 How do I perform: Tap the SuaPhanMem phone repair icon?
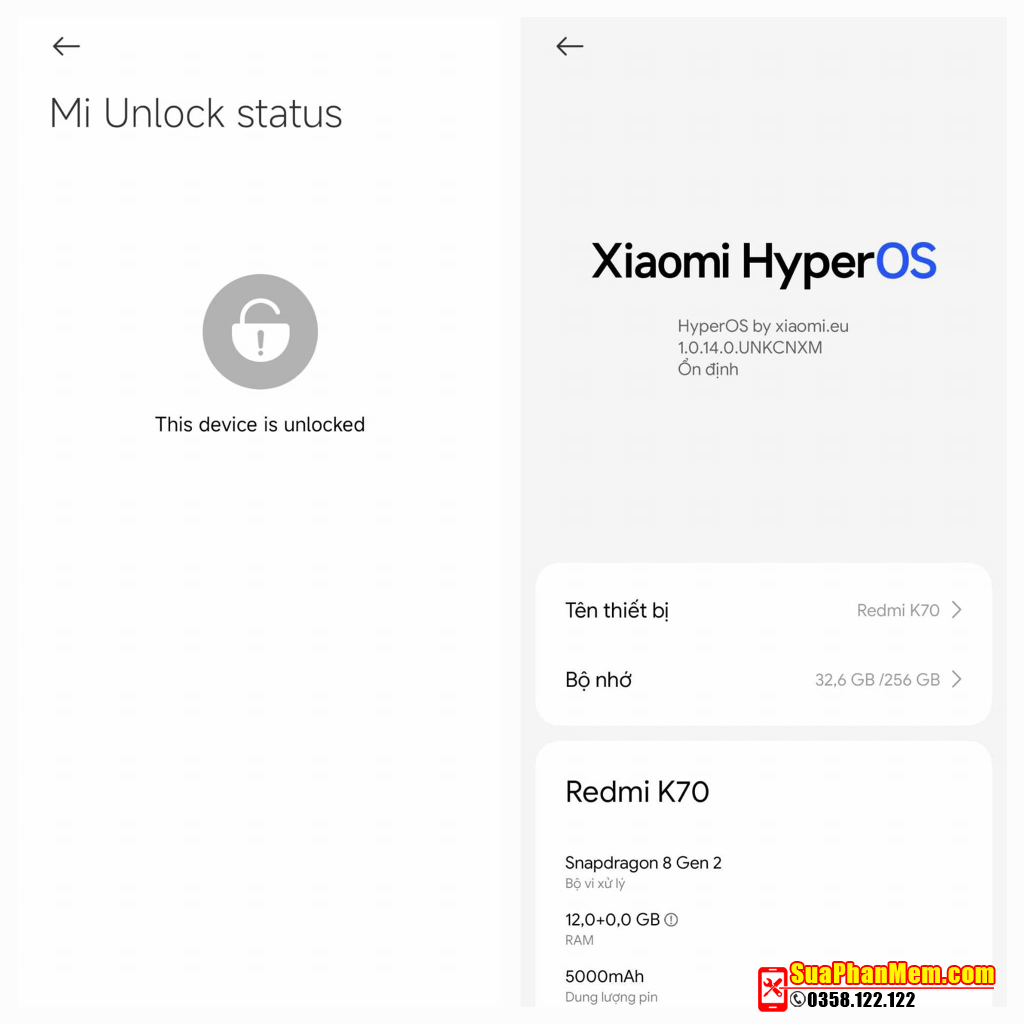[773, 989]
